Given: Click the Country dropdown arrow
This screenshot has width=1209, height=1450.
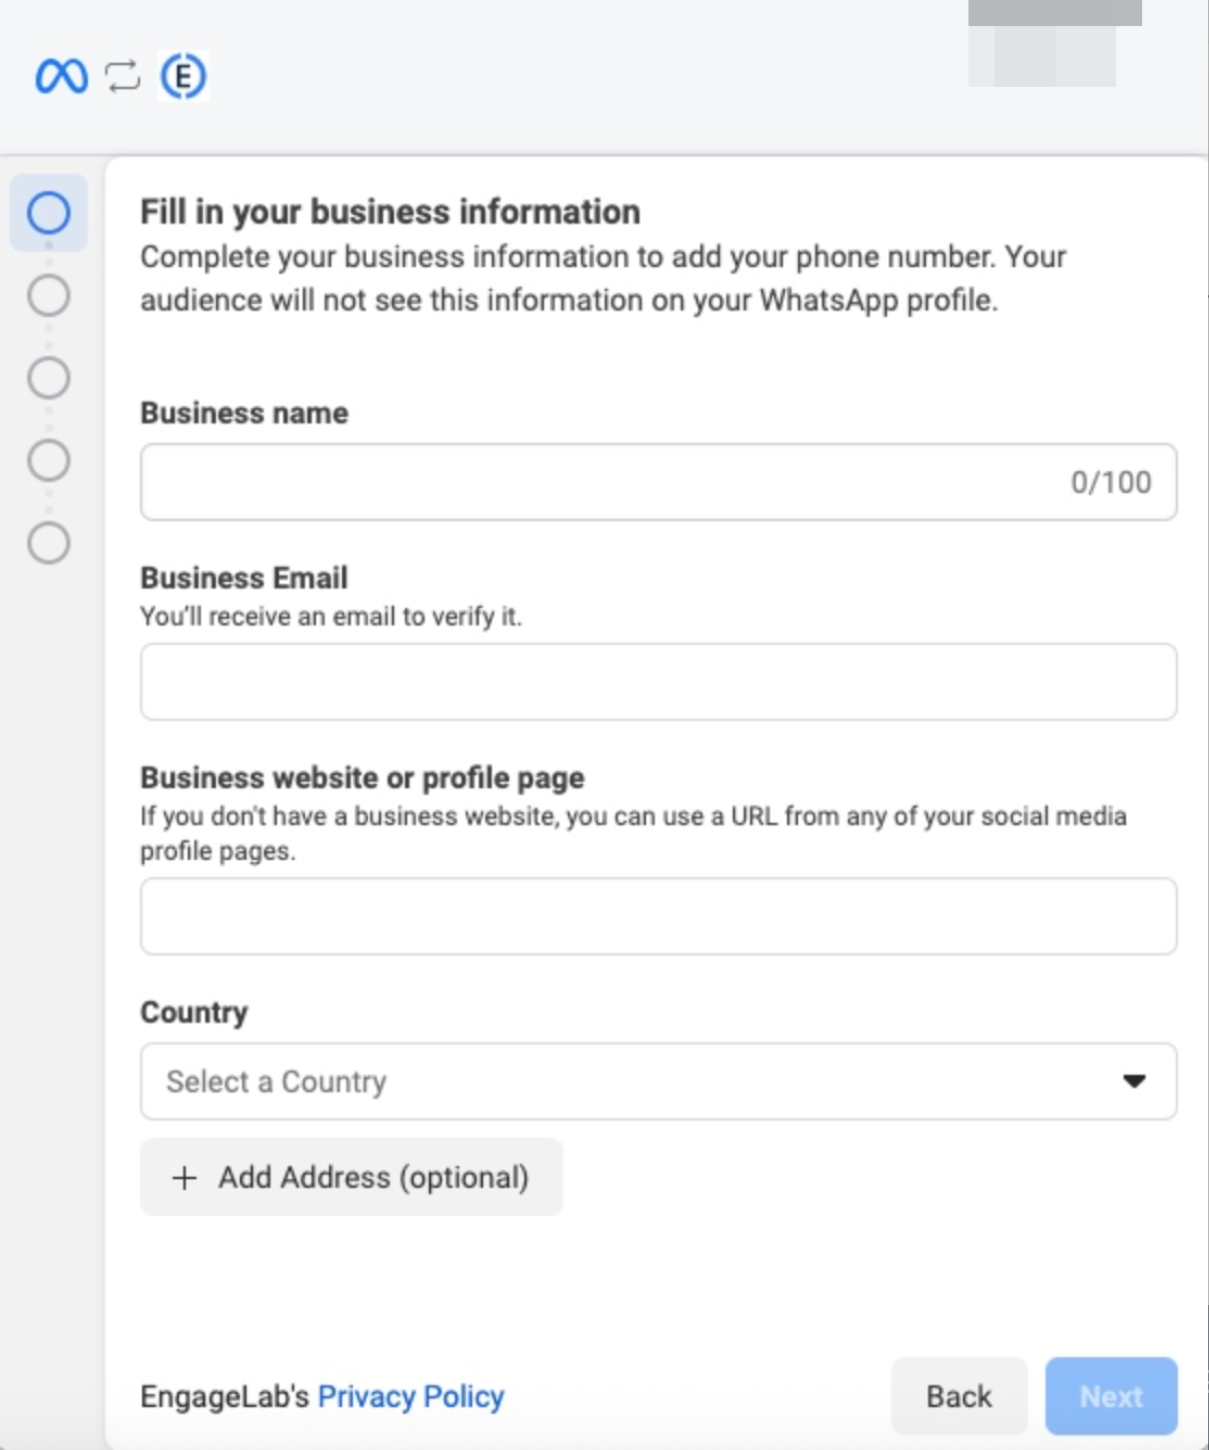Looking at the screenshot, I should 1134,1081.
